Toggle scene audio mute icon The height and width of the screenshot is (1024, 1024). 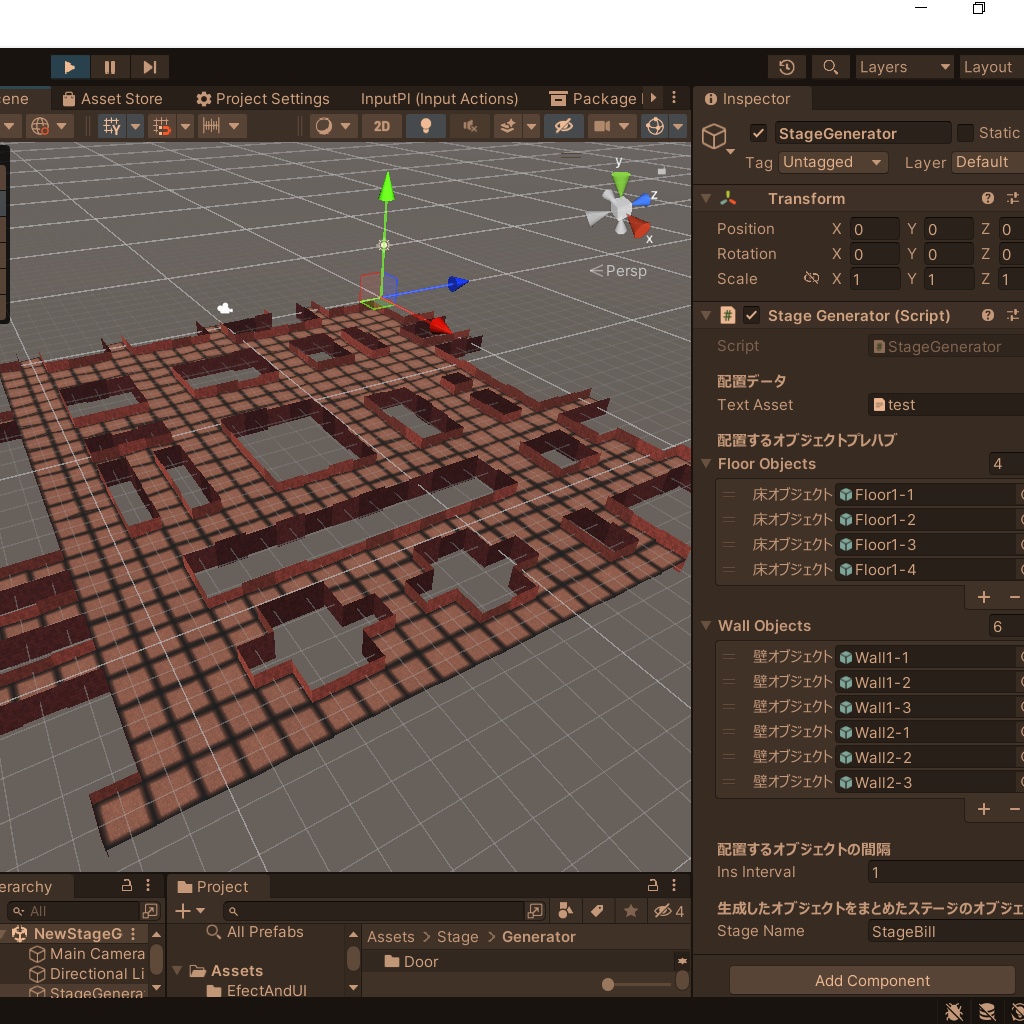coord(469,126)
